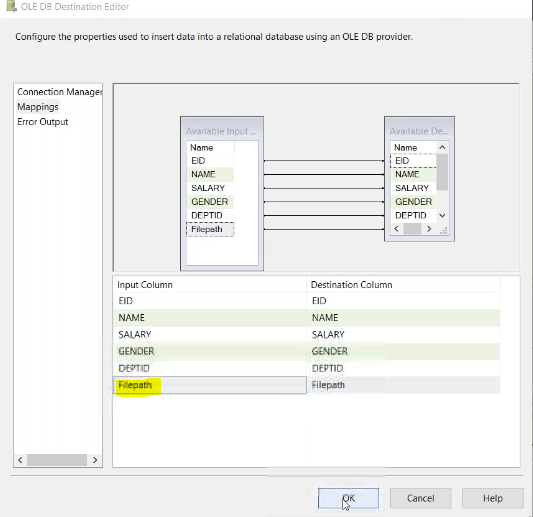Select the Mappings page
This screenshot has height=517, width=533.
point(38,107)
